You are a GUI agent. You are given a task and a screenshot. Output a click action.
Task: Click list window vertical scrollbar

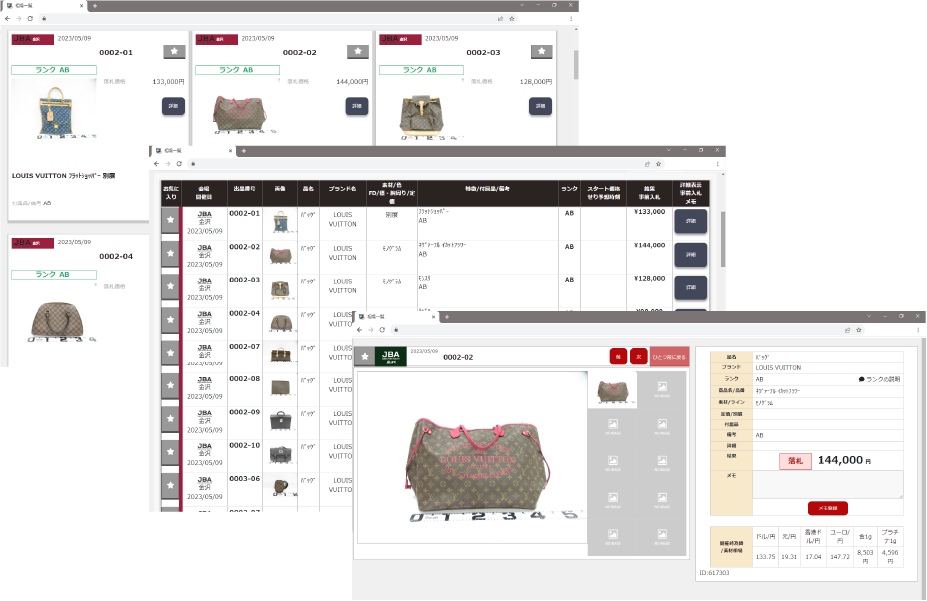click(x=722, y=238)
